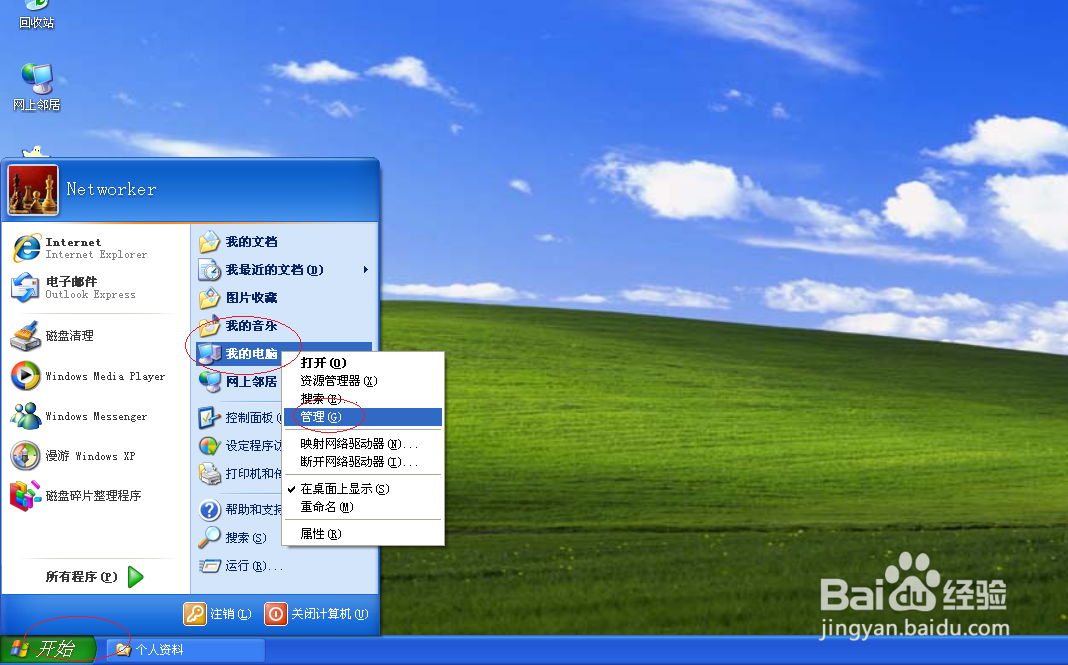
Task: Launch Windows Media Player icon
Action: pos(25,375)
